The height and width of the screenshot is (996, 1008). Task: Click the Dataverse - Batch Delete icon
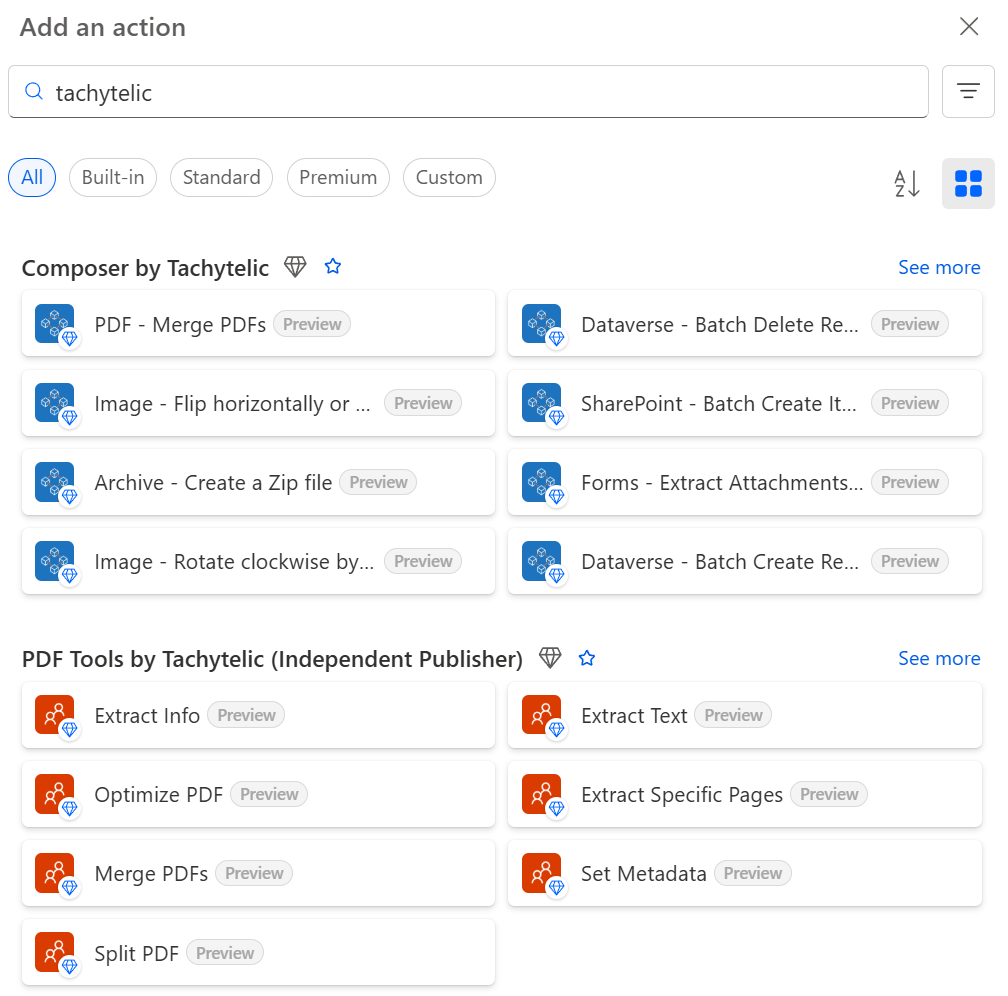[x=543, y=325]
